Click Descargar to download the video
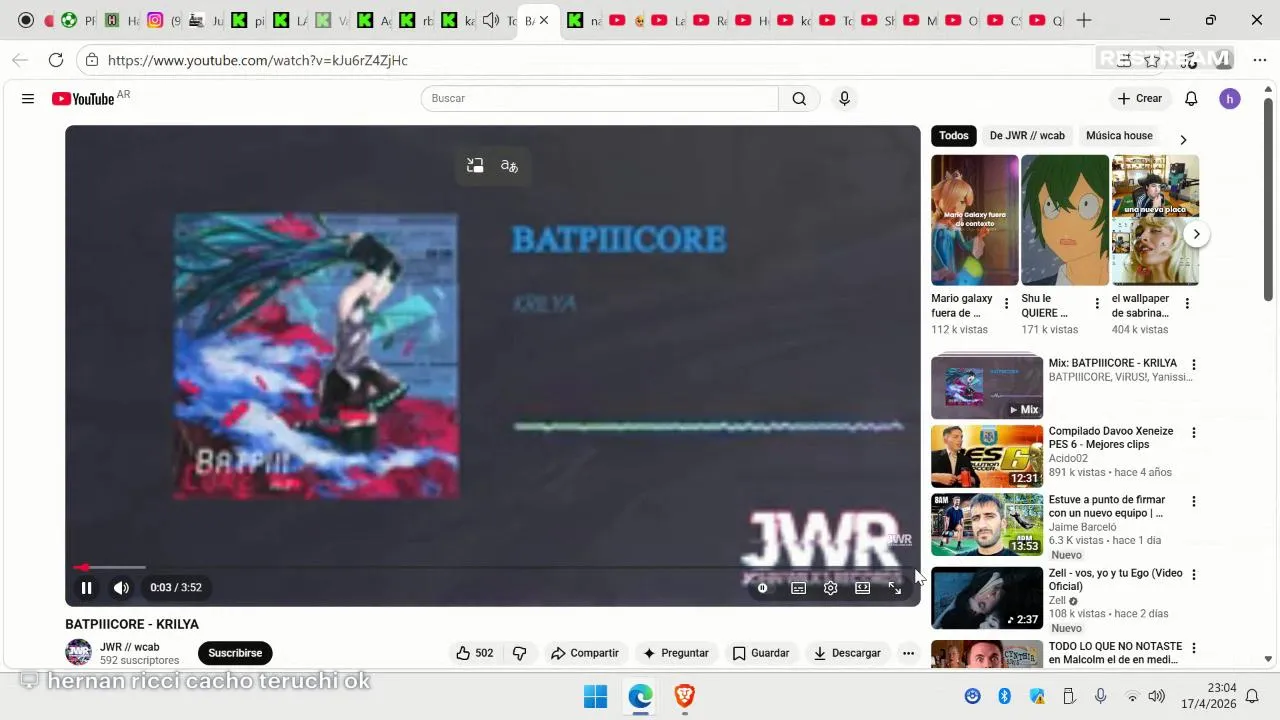Image resolution: width=1280 pixels, height=720 pixels. [x=847, y=653]
